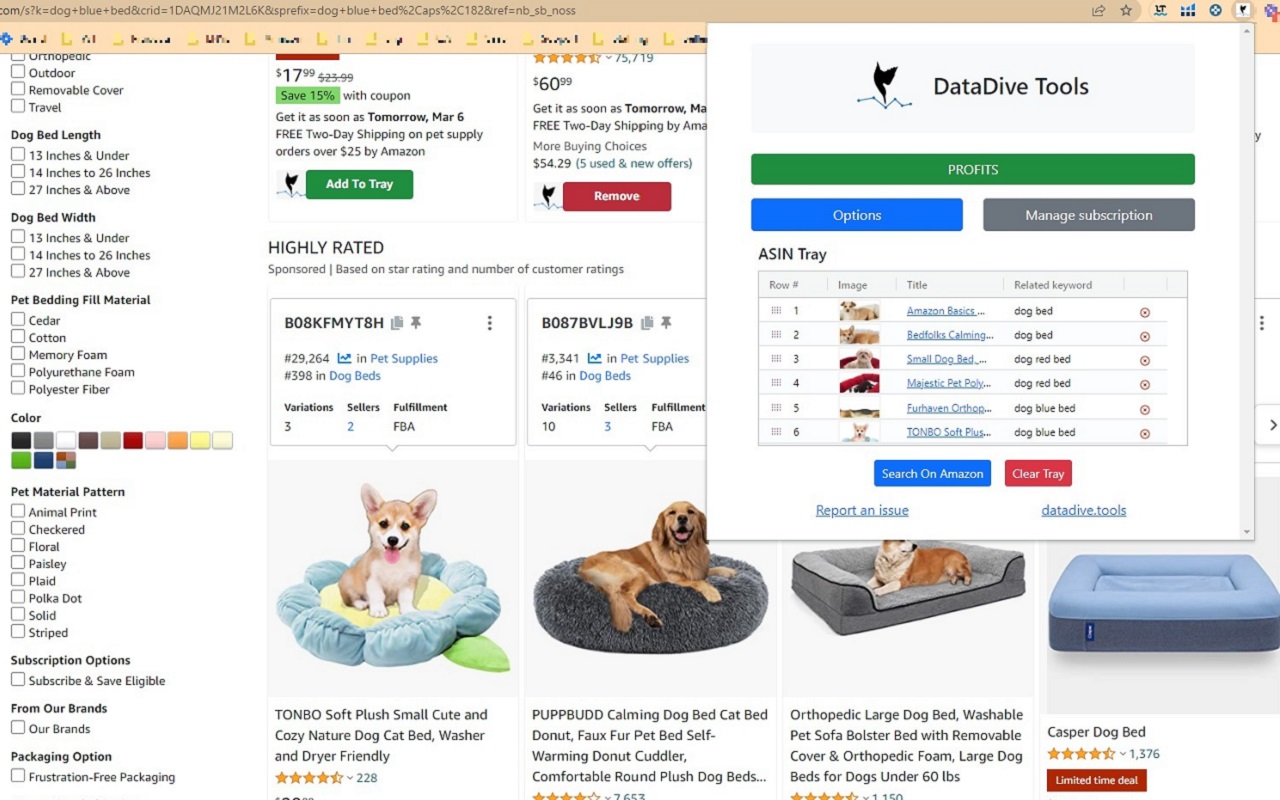Open the PROFITS section in DataDive Tools

[972, 169]
